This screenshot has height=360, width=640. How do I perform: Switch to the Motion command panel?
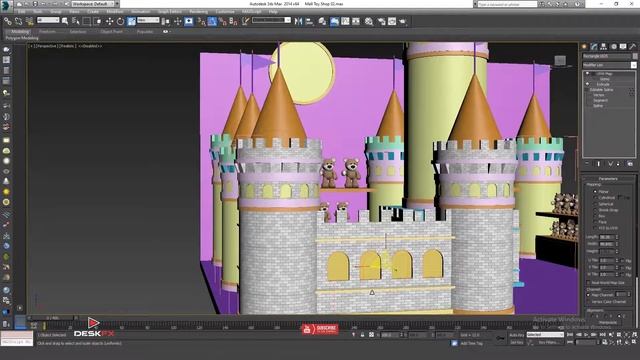[613, 47]
